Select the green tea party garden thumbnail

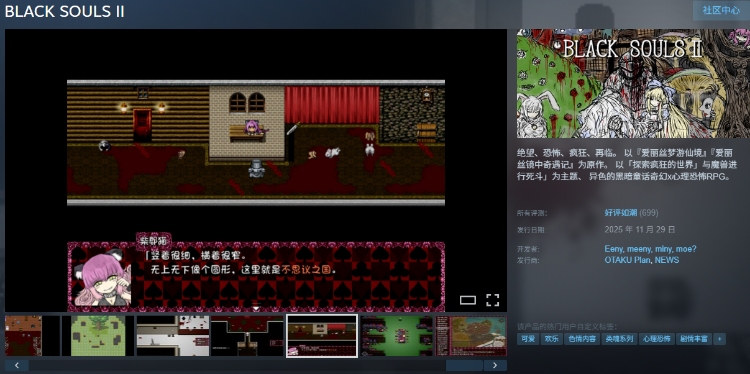coord(397,335)
